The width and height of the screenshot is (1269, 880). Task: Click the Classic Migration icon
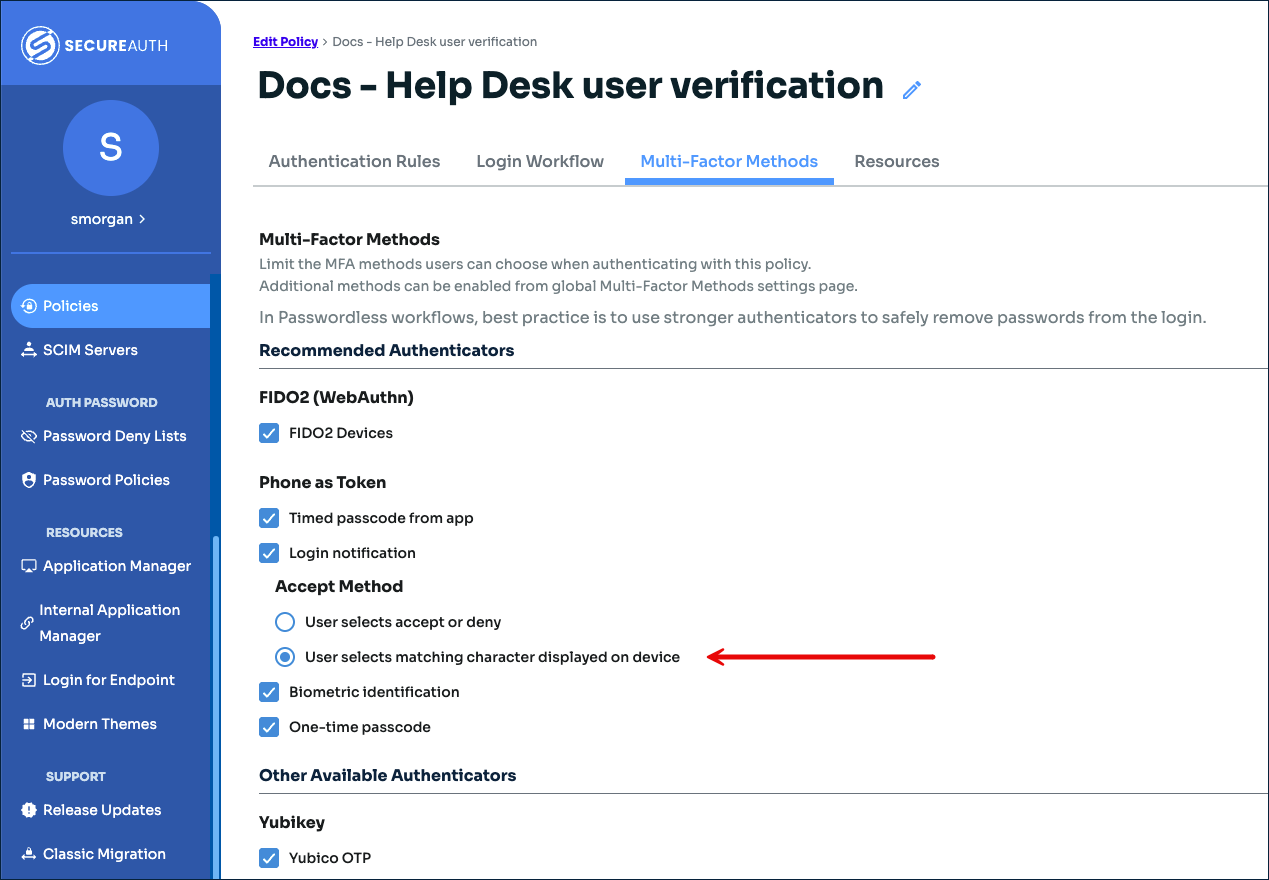[x=29, y=854]
